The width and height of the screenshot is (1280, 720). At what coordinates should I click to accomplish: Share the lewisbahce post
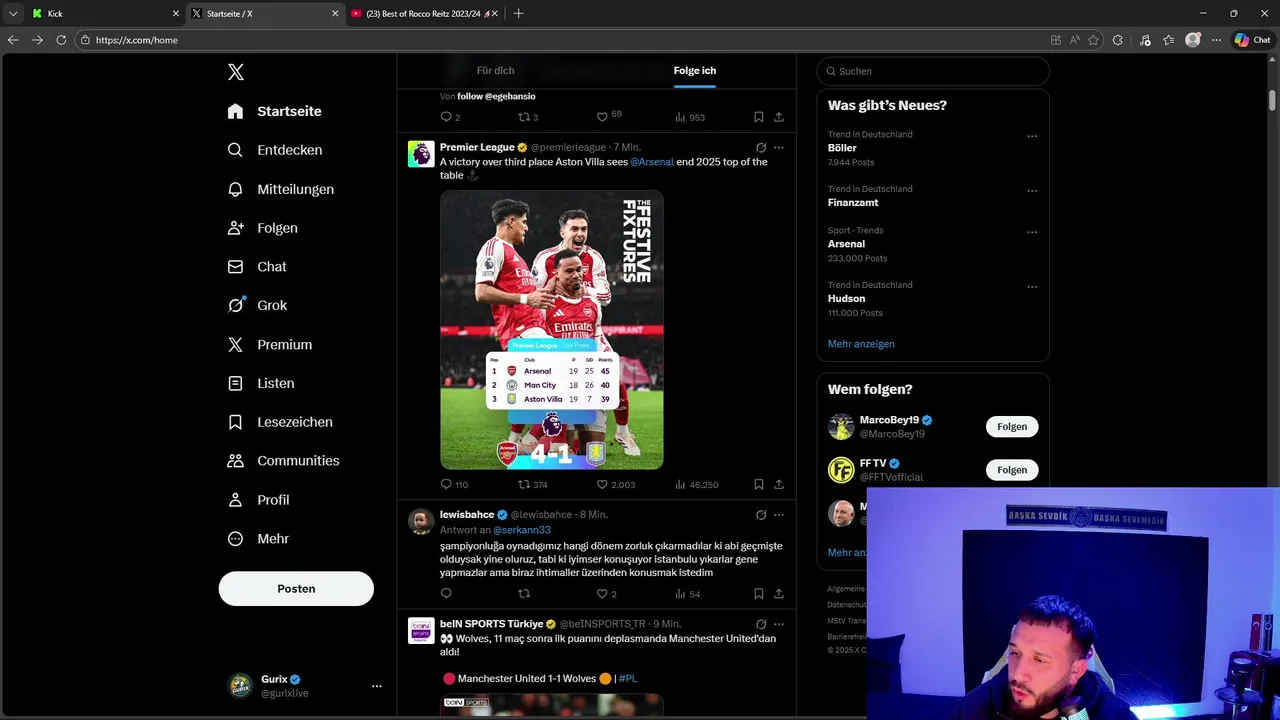(x=779, y=594)
